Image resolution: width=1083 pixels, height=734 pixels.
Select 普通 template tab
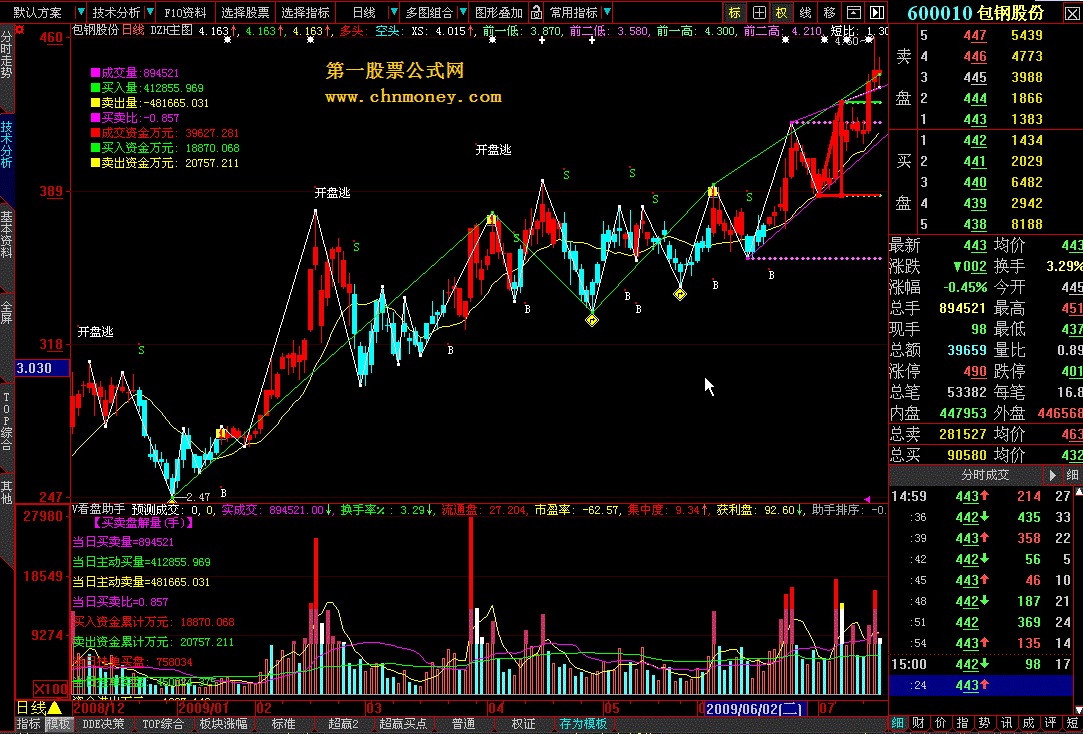pos(463,724)
